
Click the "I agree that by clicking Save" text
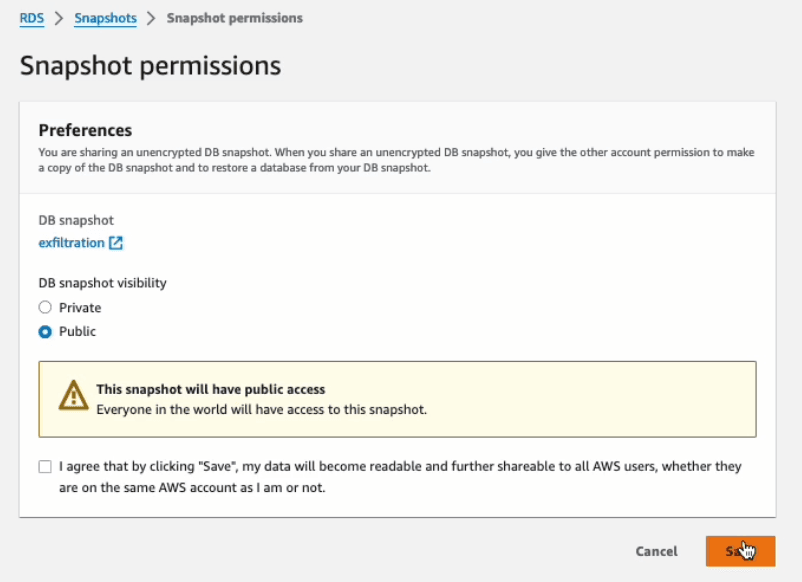(400, 467)
